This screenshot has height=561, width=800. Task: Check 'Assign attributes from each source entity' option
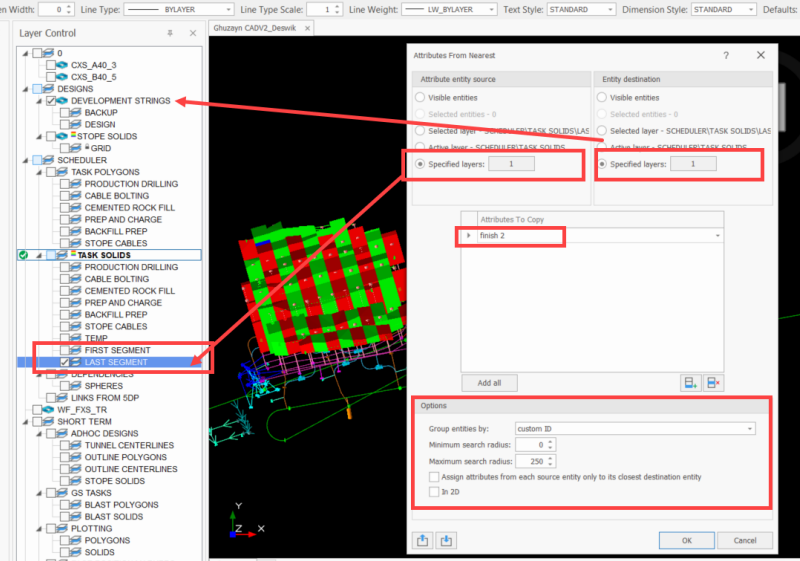(x=433, y=477)
